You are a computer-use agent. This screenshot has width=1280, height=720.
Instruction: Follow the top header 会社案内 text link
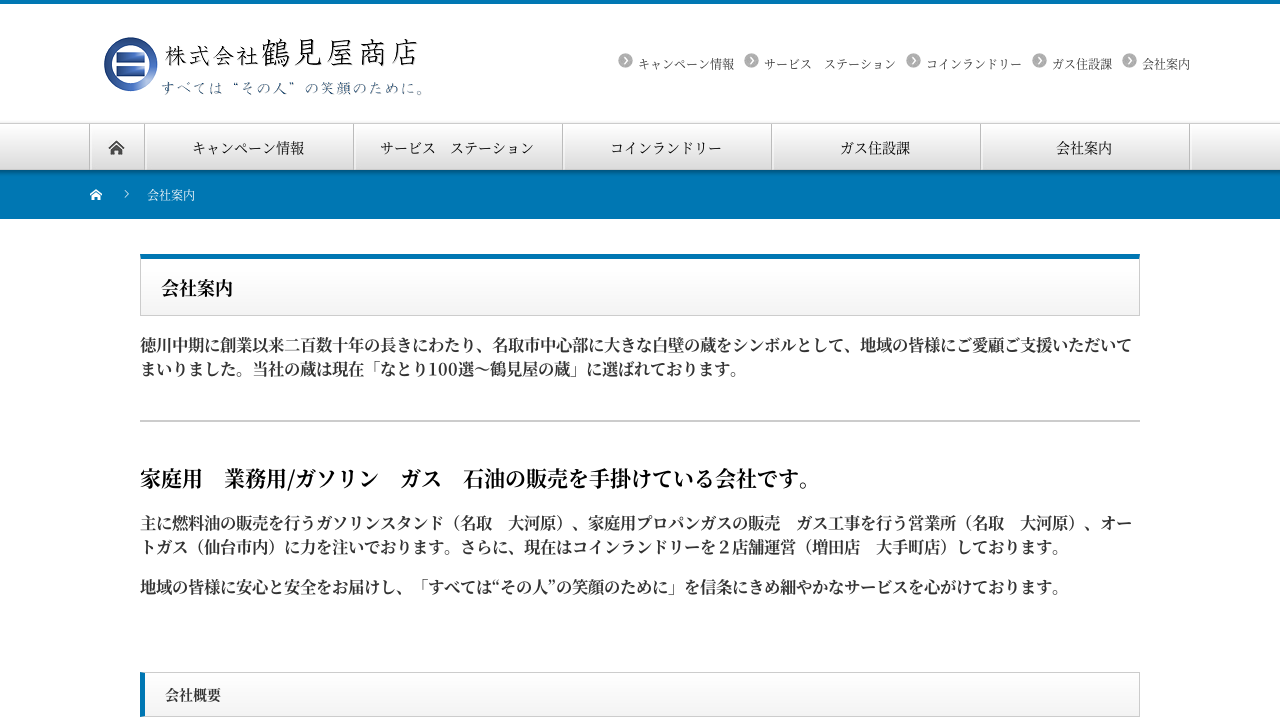coord(1166,64)
